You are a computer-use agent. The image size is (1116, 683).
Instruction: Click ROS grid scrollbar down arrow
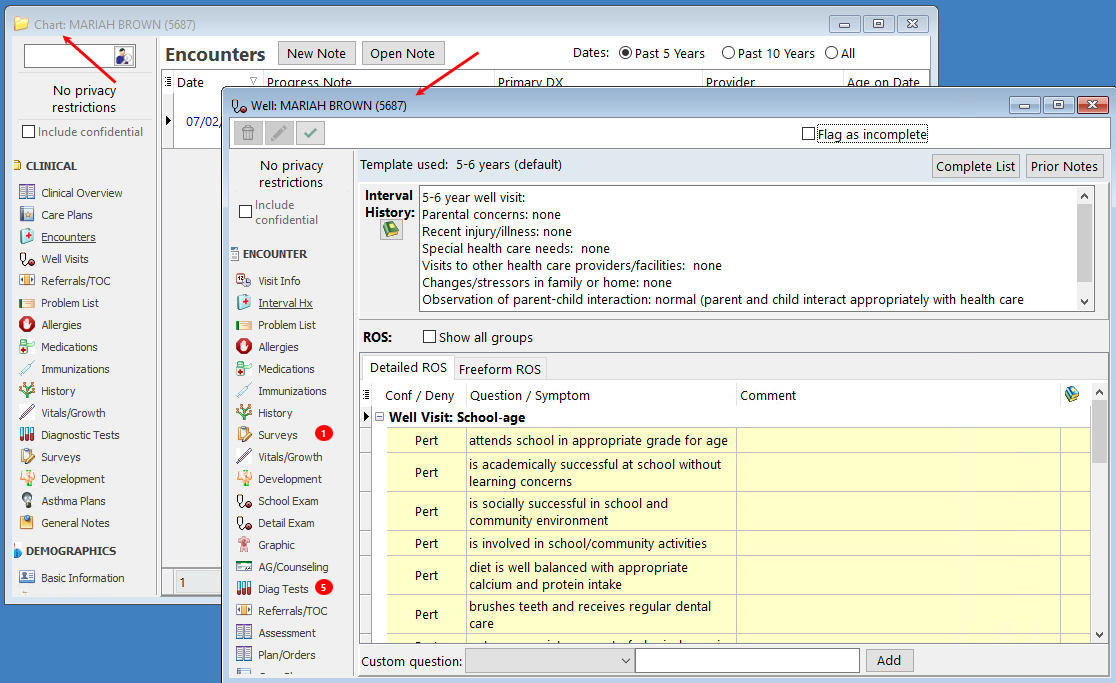(x=1099, y=635)
